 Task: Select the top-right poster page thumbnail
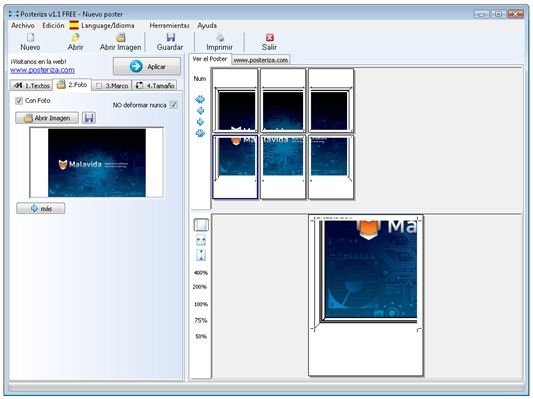[x=331, y=100]
